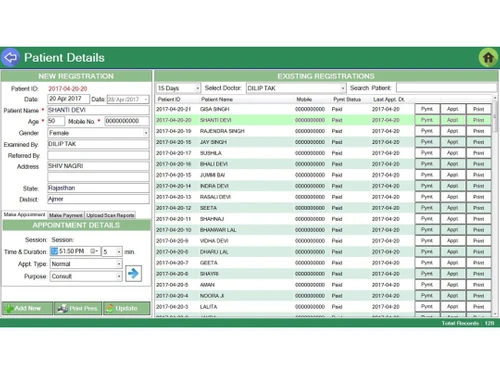Click Print button for GEETA
Viewport: 500px width, 375px height.
click(478, 263)
